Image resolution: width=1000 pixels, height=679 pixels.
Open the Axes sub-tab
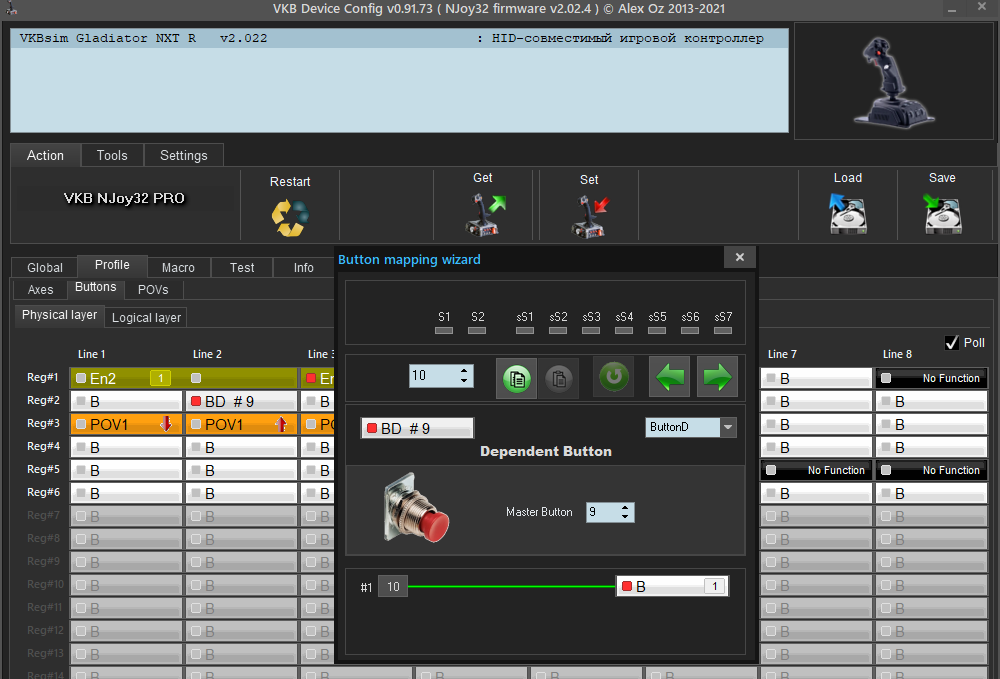click(x=40, y=290)
